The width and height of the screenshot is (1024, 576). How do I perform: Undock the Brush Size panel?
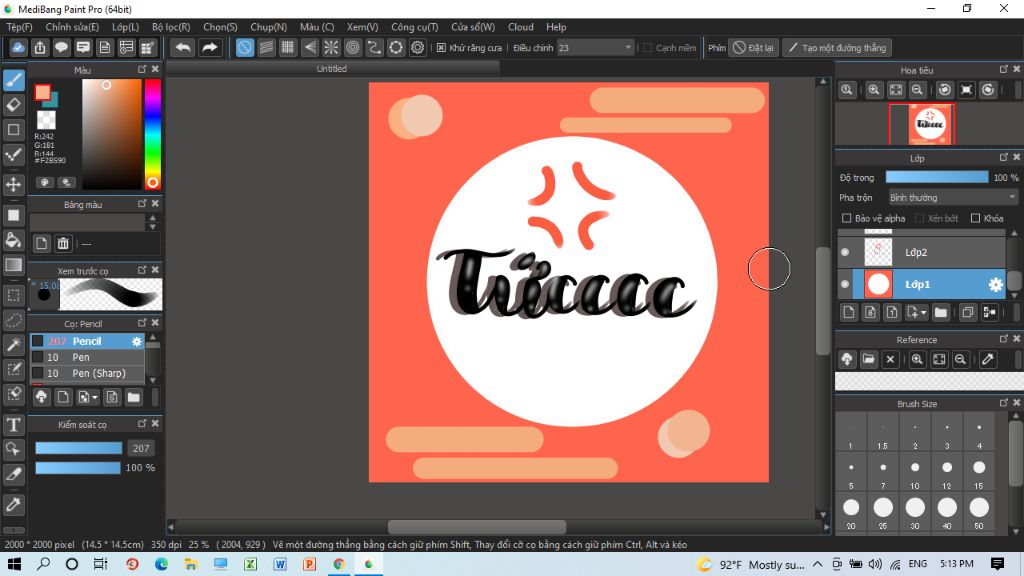[1004, 403]
